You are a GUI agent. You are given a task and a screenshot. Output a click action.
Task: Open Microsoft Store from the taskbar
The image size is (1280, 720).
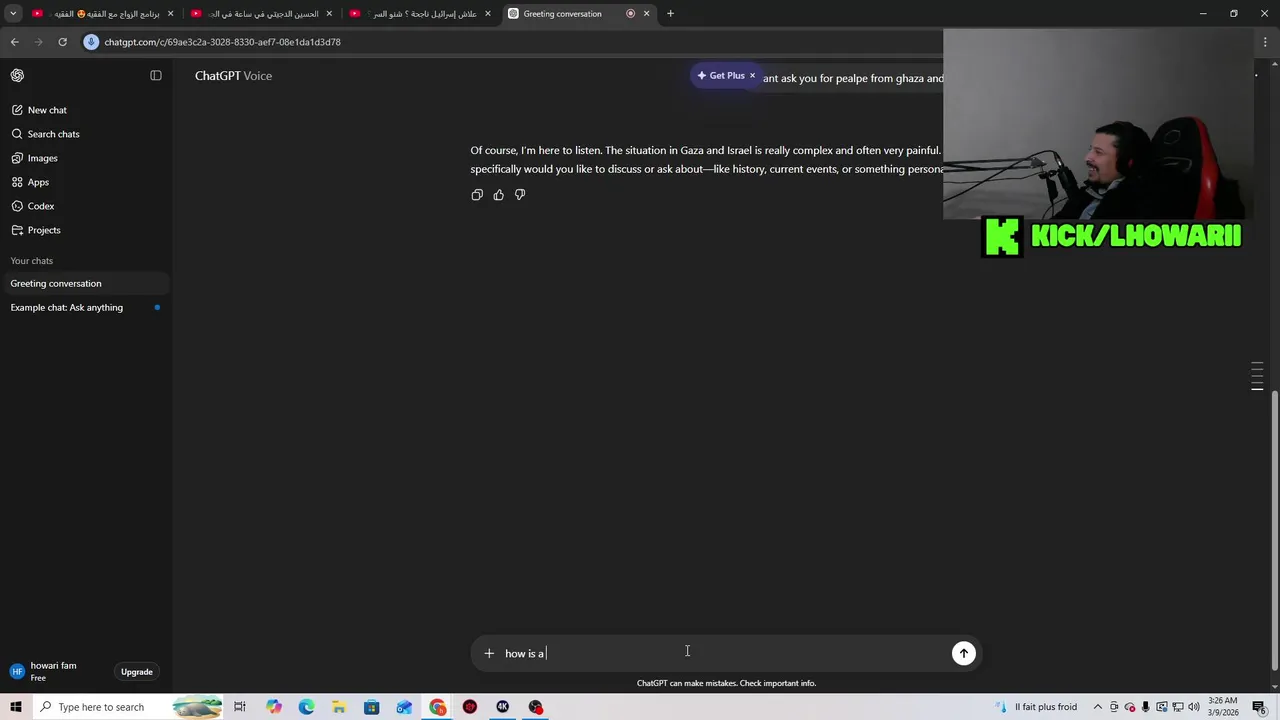click(371, 707)
